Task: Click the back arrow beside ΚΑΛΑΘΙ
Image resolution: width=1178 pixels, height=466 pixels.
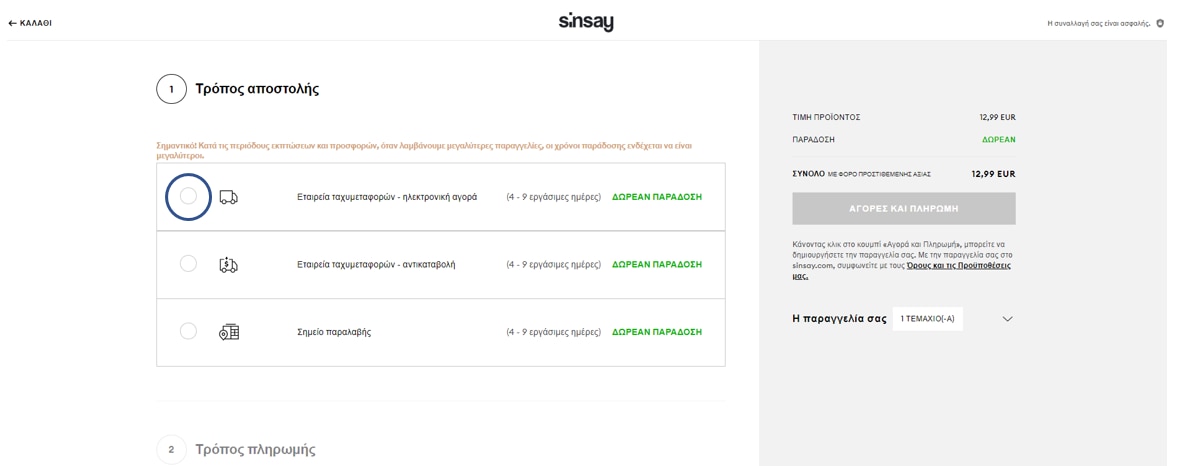Action: coord(12,23)
